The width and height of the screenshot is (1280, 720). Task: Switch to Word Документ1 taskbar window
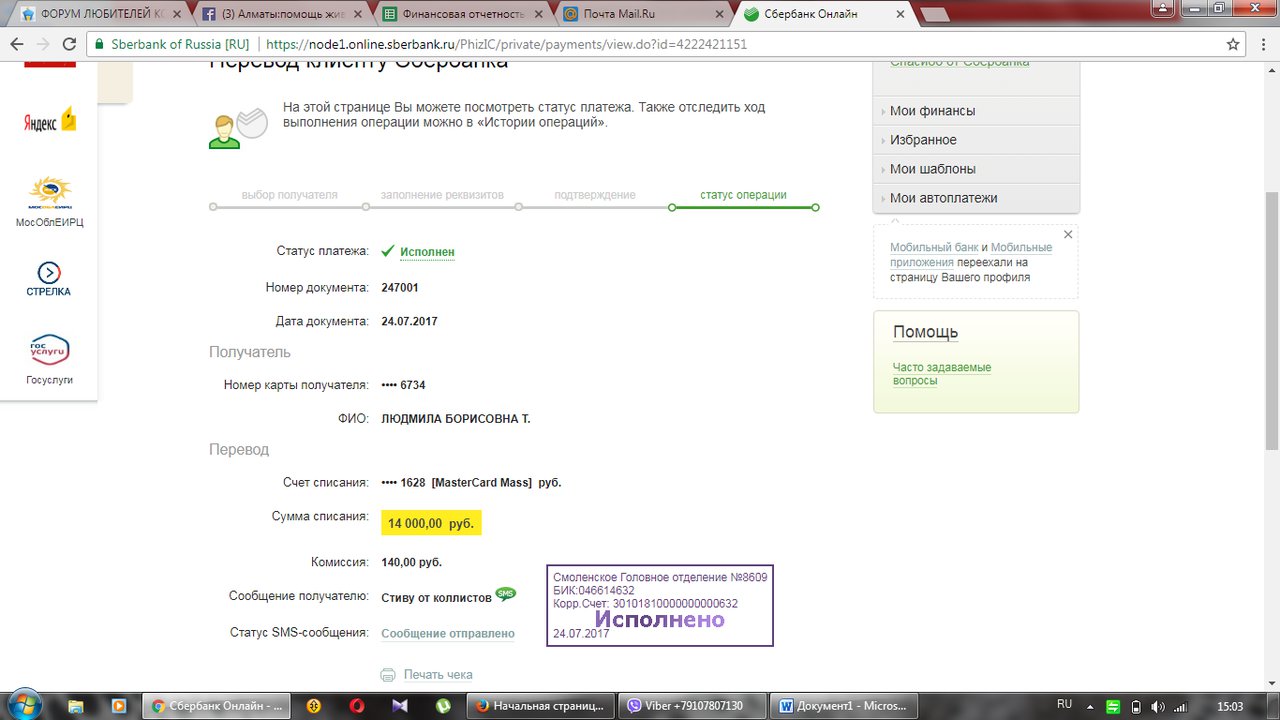tap(843, 705)
